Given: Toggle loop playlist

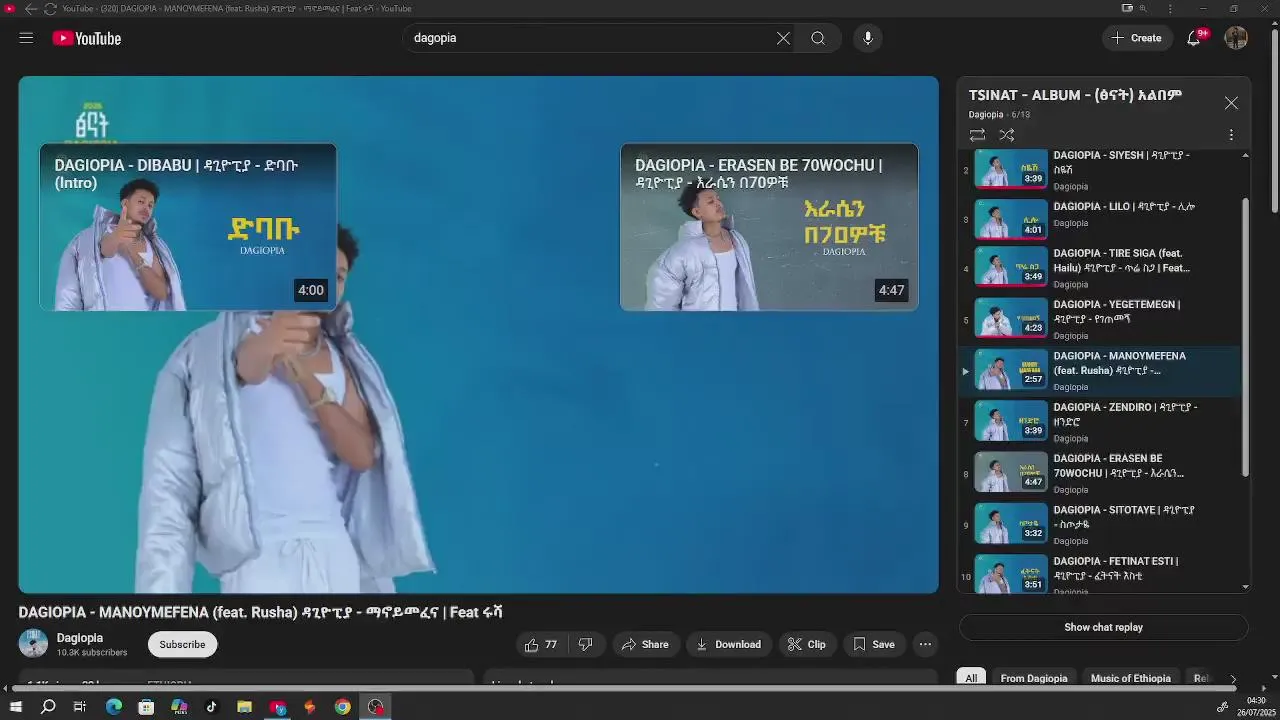Looking at the screenshot, I should [x=977, y=135].
